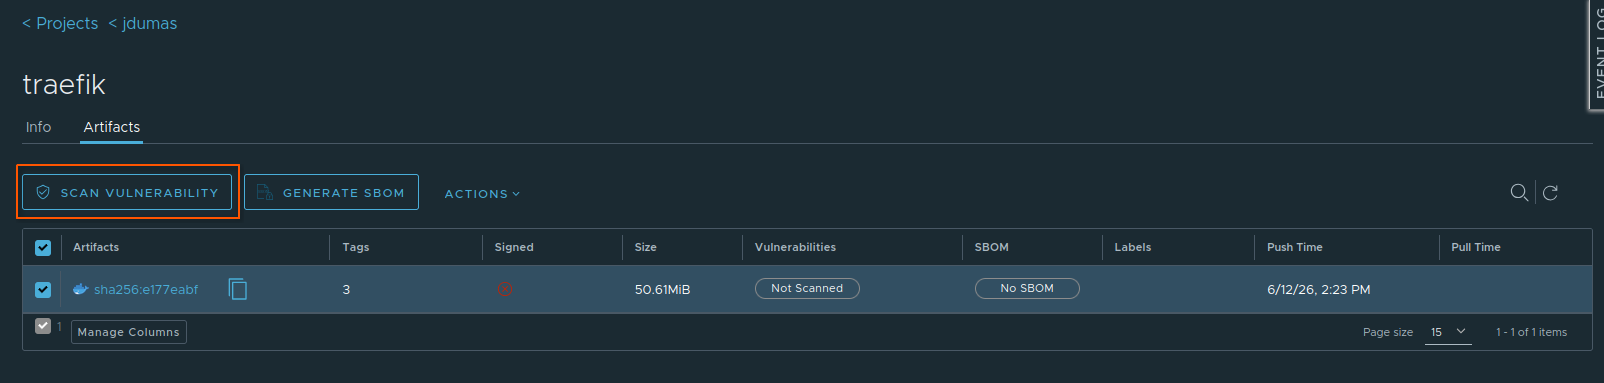Click the traefik repository title

[x=64, y=84]
